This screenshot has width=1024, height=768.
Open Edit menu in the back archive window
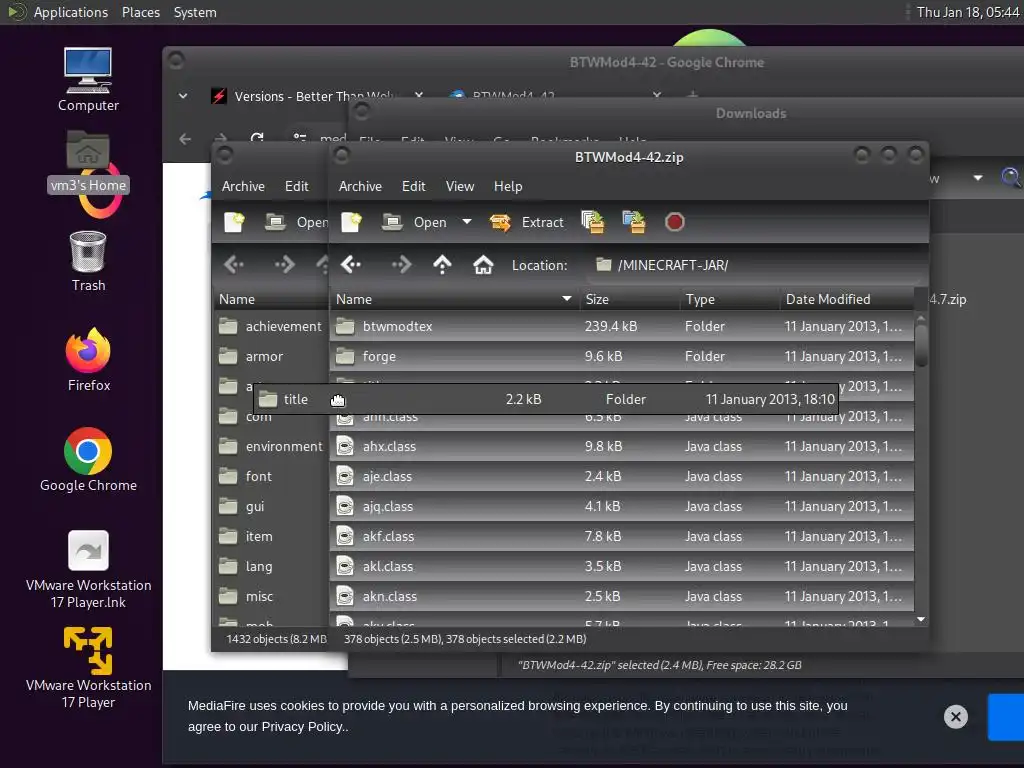[296, 186]
